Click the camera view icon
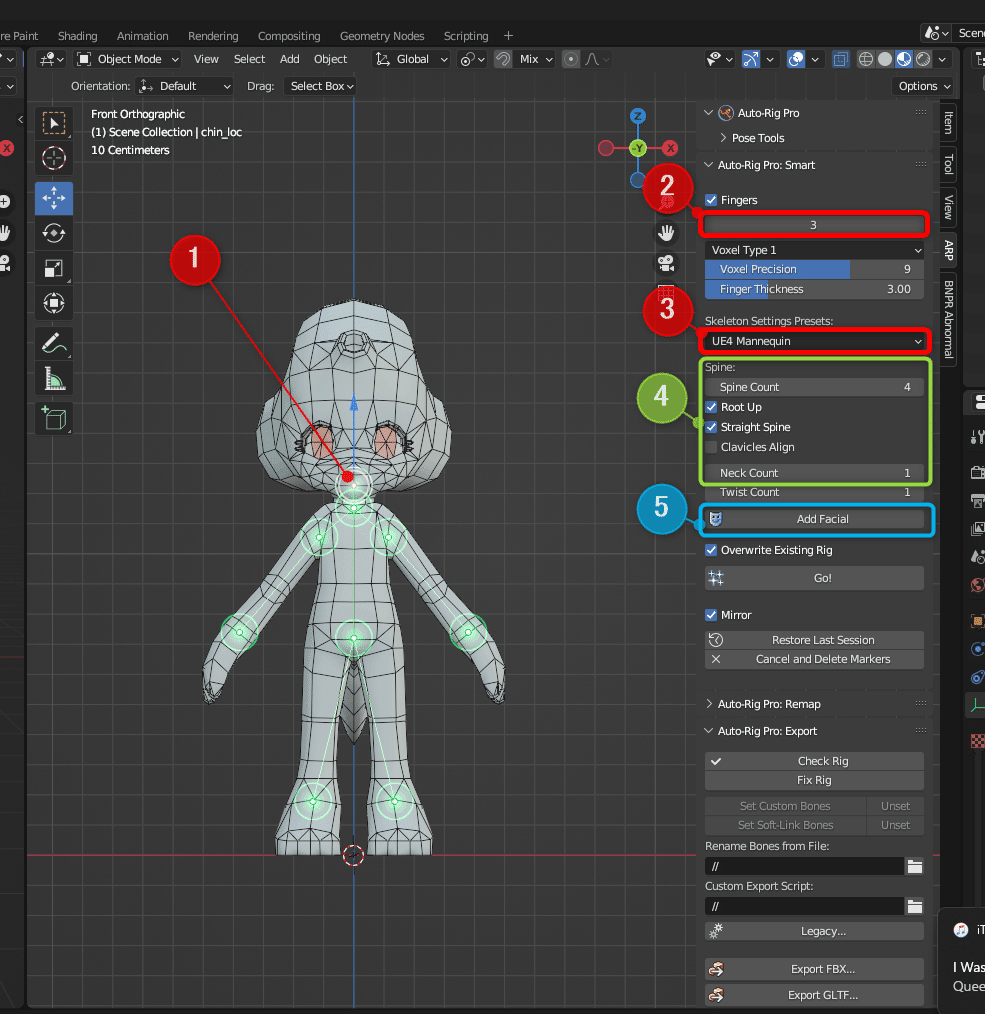Viewport: 985px width, 1014px height. point(666,264)
